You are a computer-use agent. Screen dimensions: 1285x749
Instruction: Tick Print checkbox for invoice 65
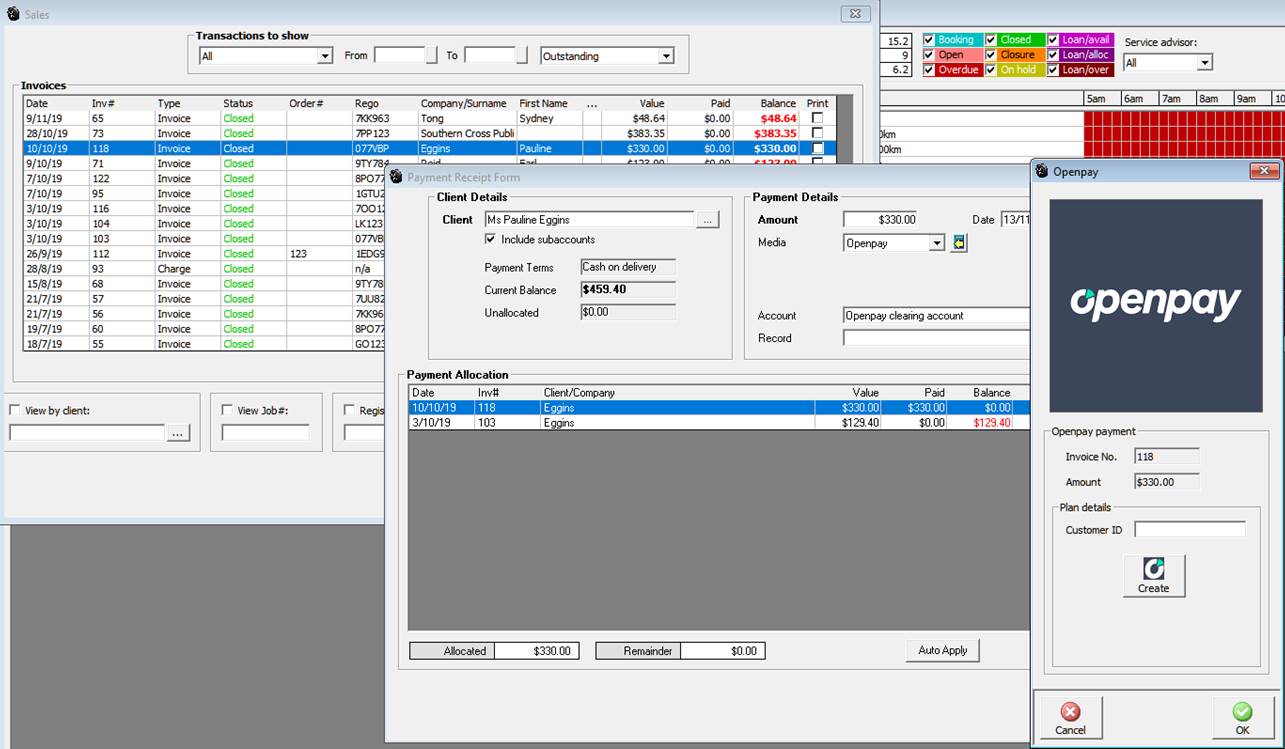(x=817, y=118)
